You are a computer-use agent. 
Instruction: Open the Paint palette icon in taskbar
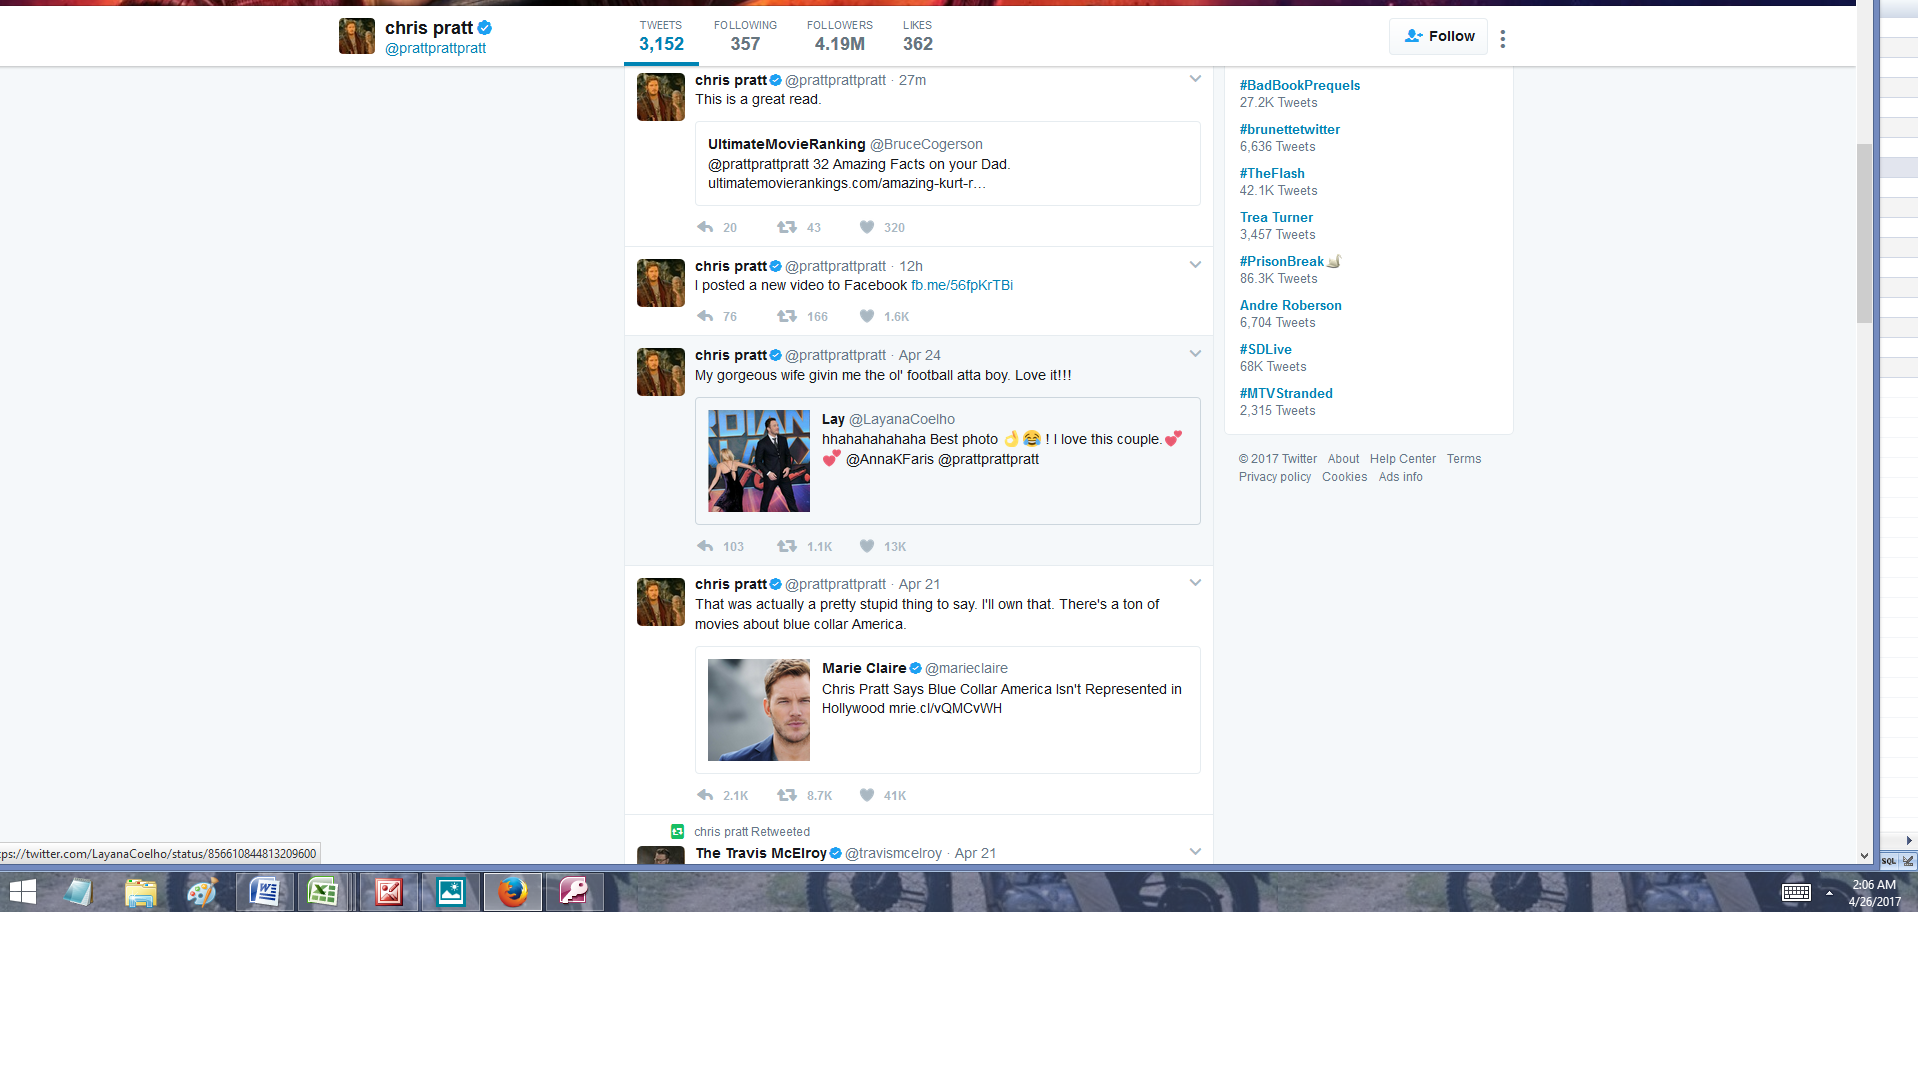[x=202, y=892]
